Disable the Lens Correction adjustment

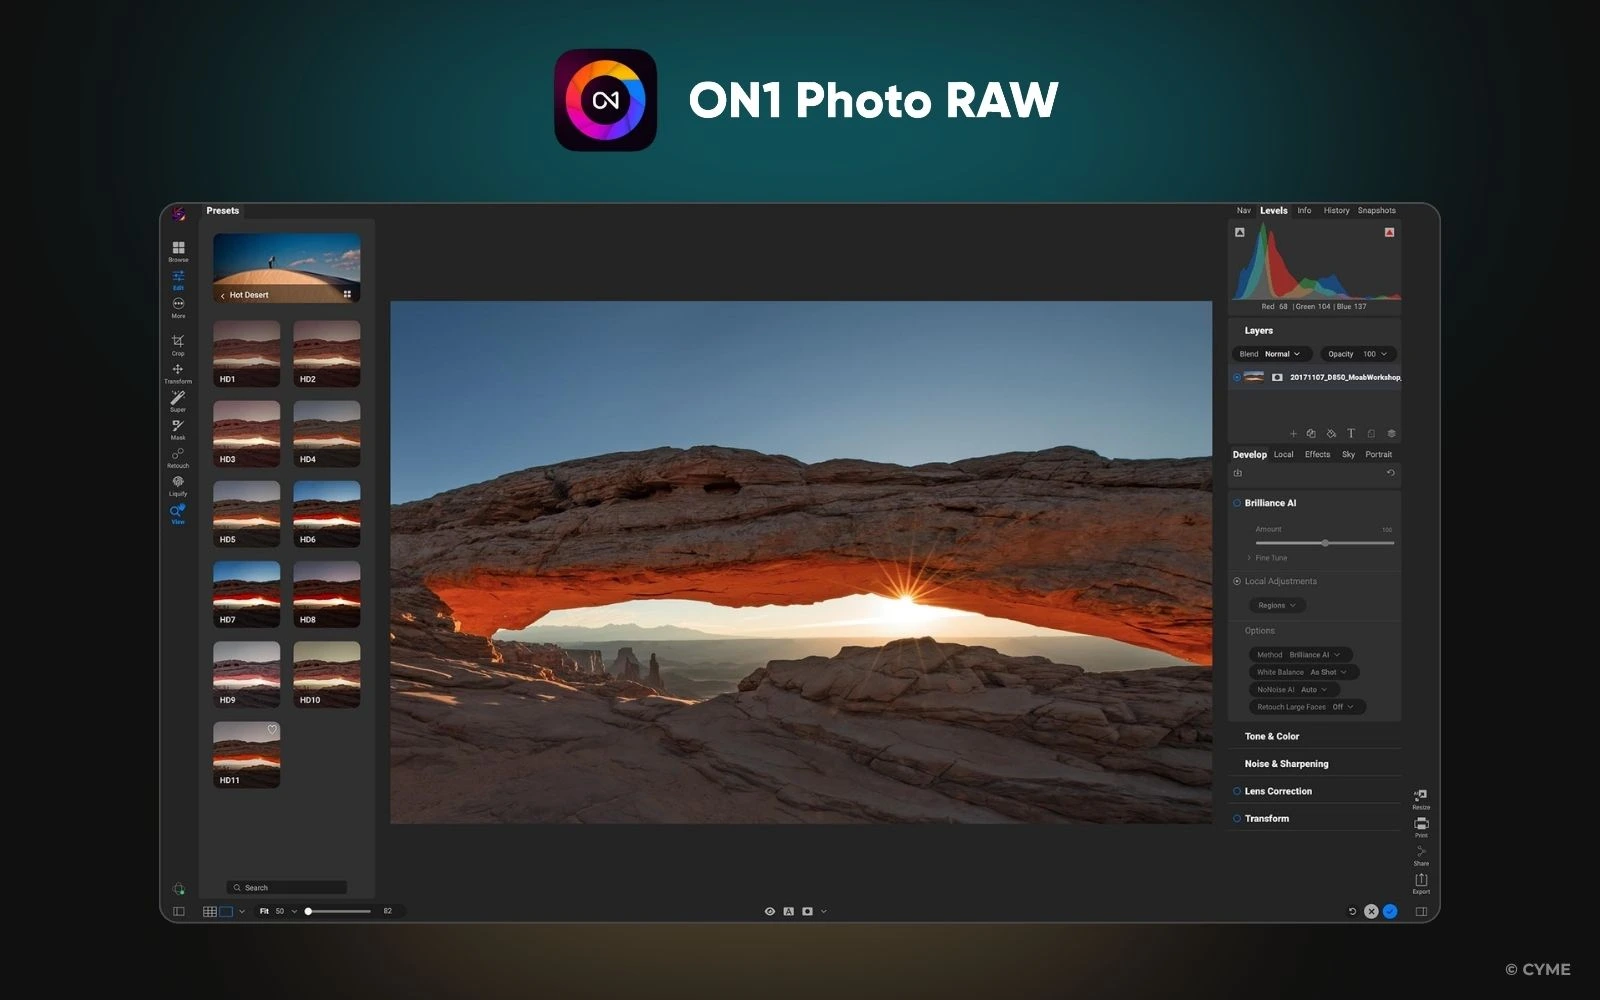click(x=1237, y=791)
